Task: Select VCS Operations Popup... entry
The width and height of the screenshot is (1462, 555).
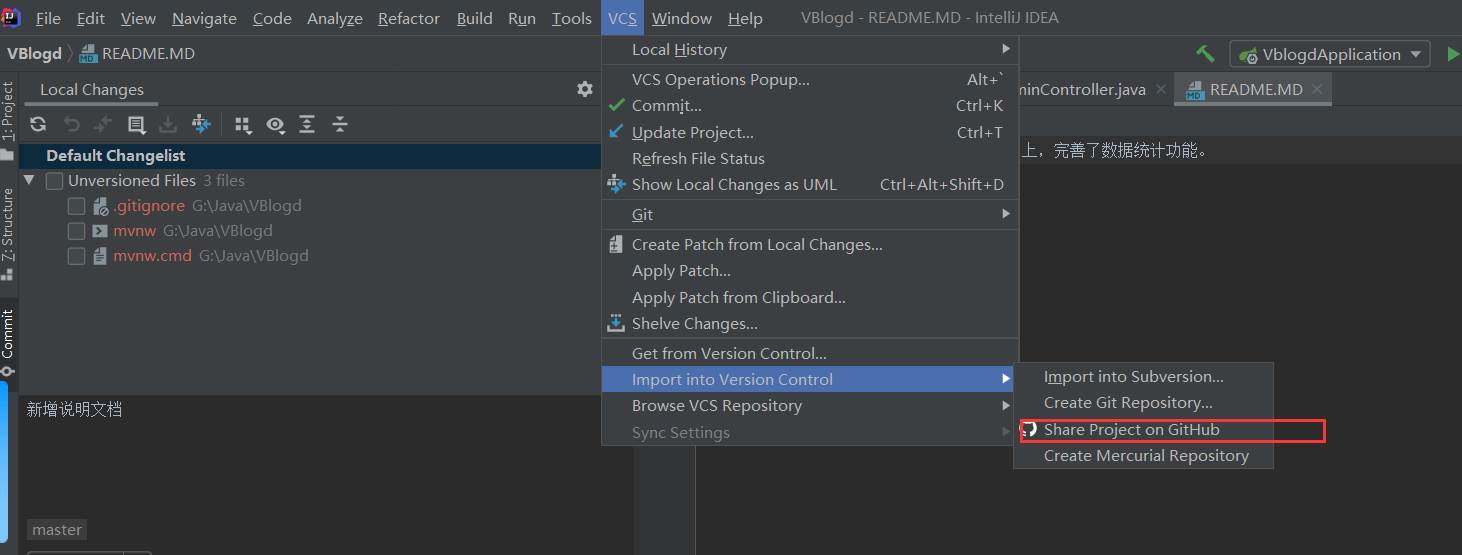Action: pyautogui.click(x=810, y=79)
